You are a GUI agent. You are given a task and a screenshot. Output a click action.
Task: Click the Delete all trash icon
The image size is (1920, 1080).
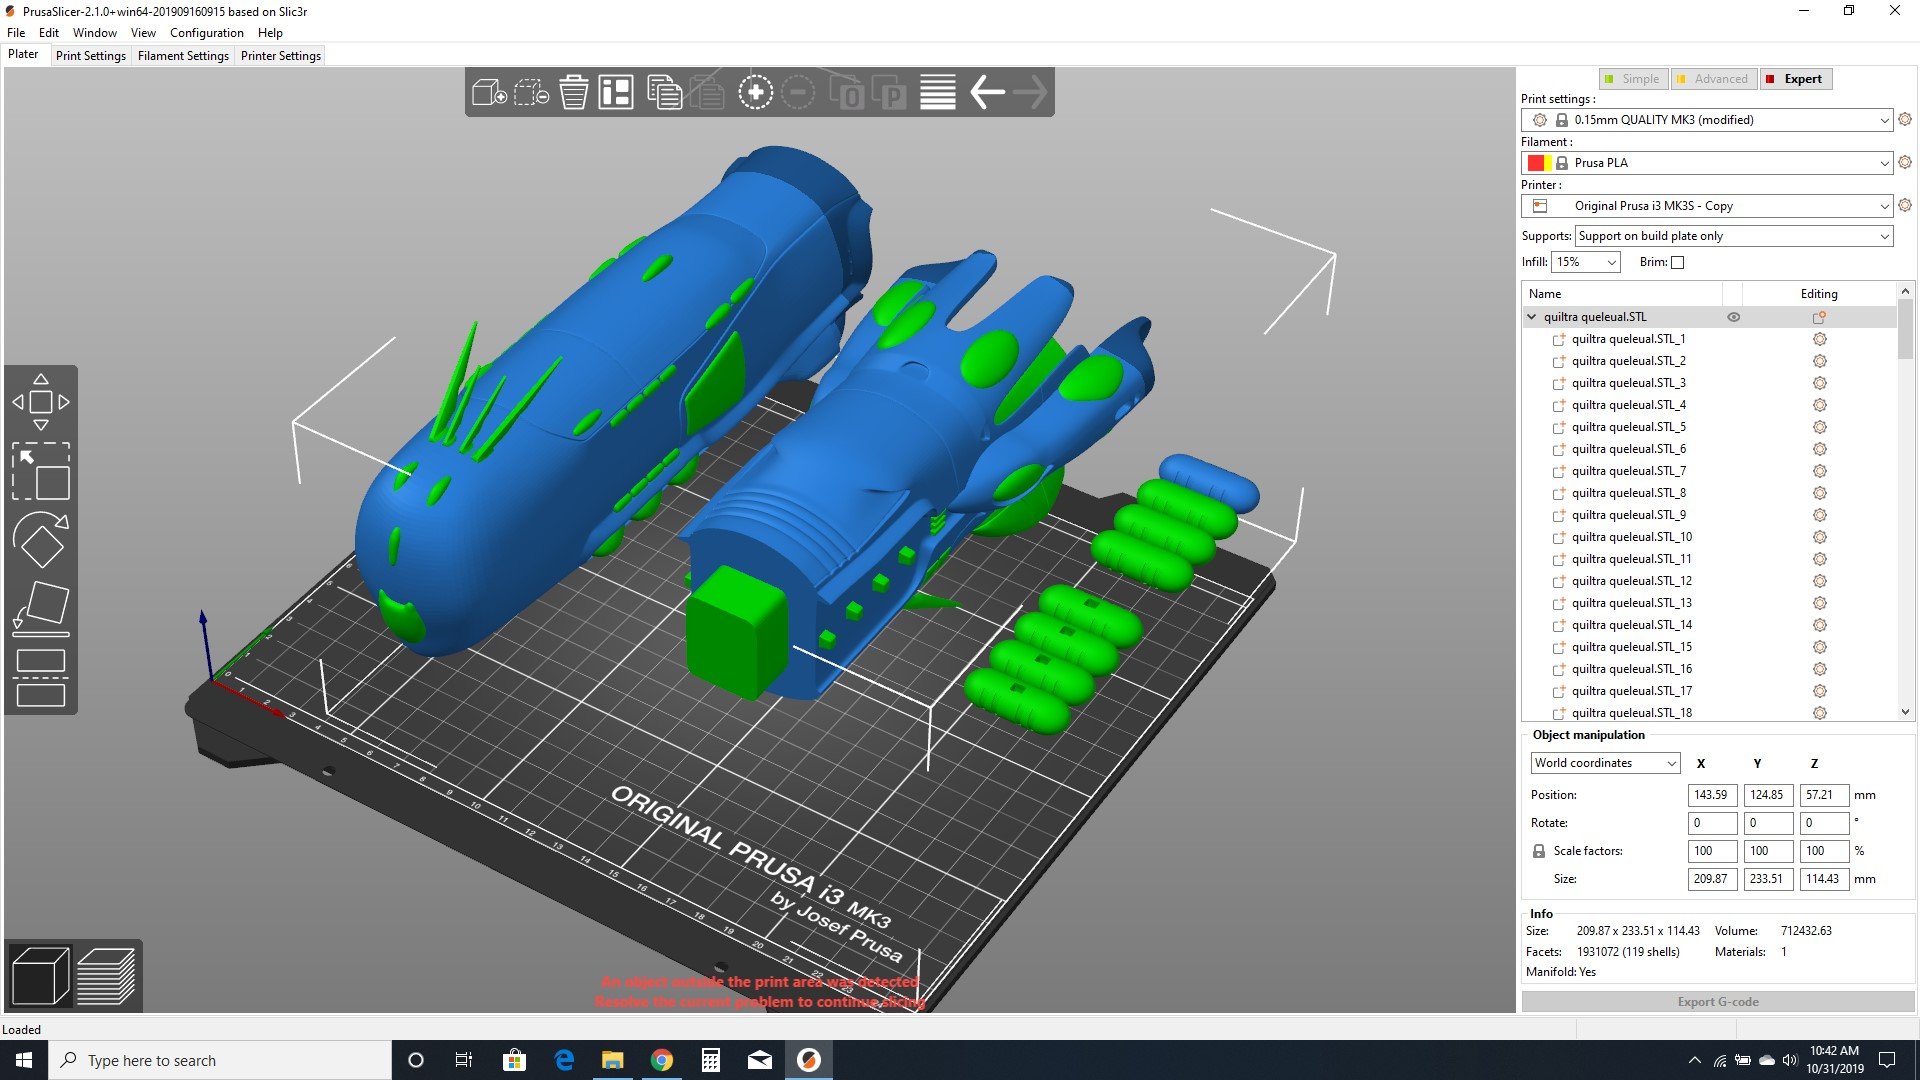[x=574, y=93]
